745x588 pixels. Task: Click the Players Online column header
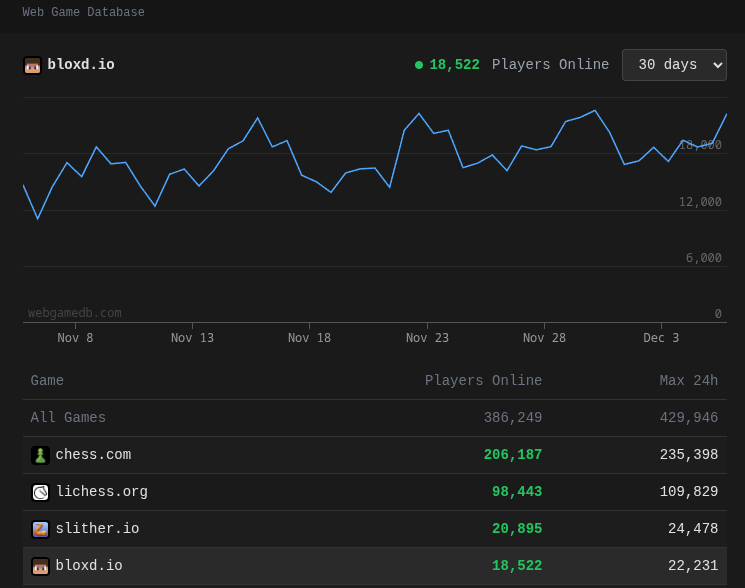(x=483, y=380)
